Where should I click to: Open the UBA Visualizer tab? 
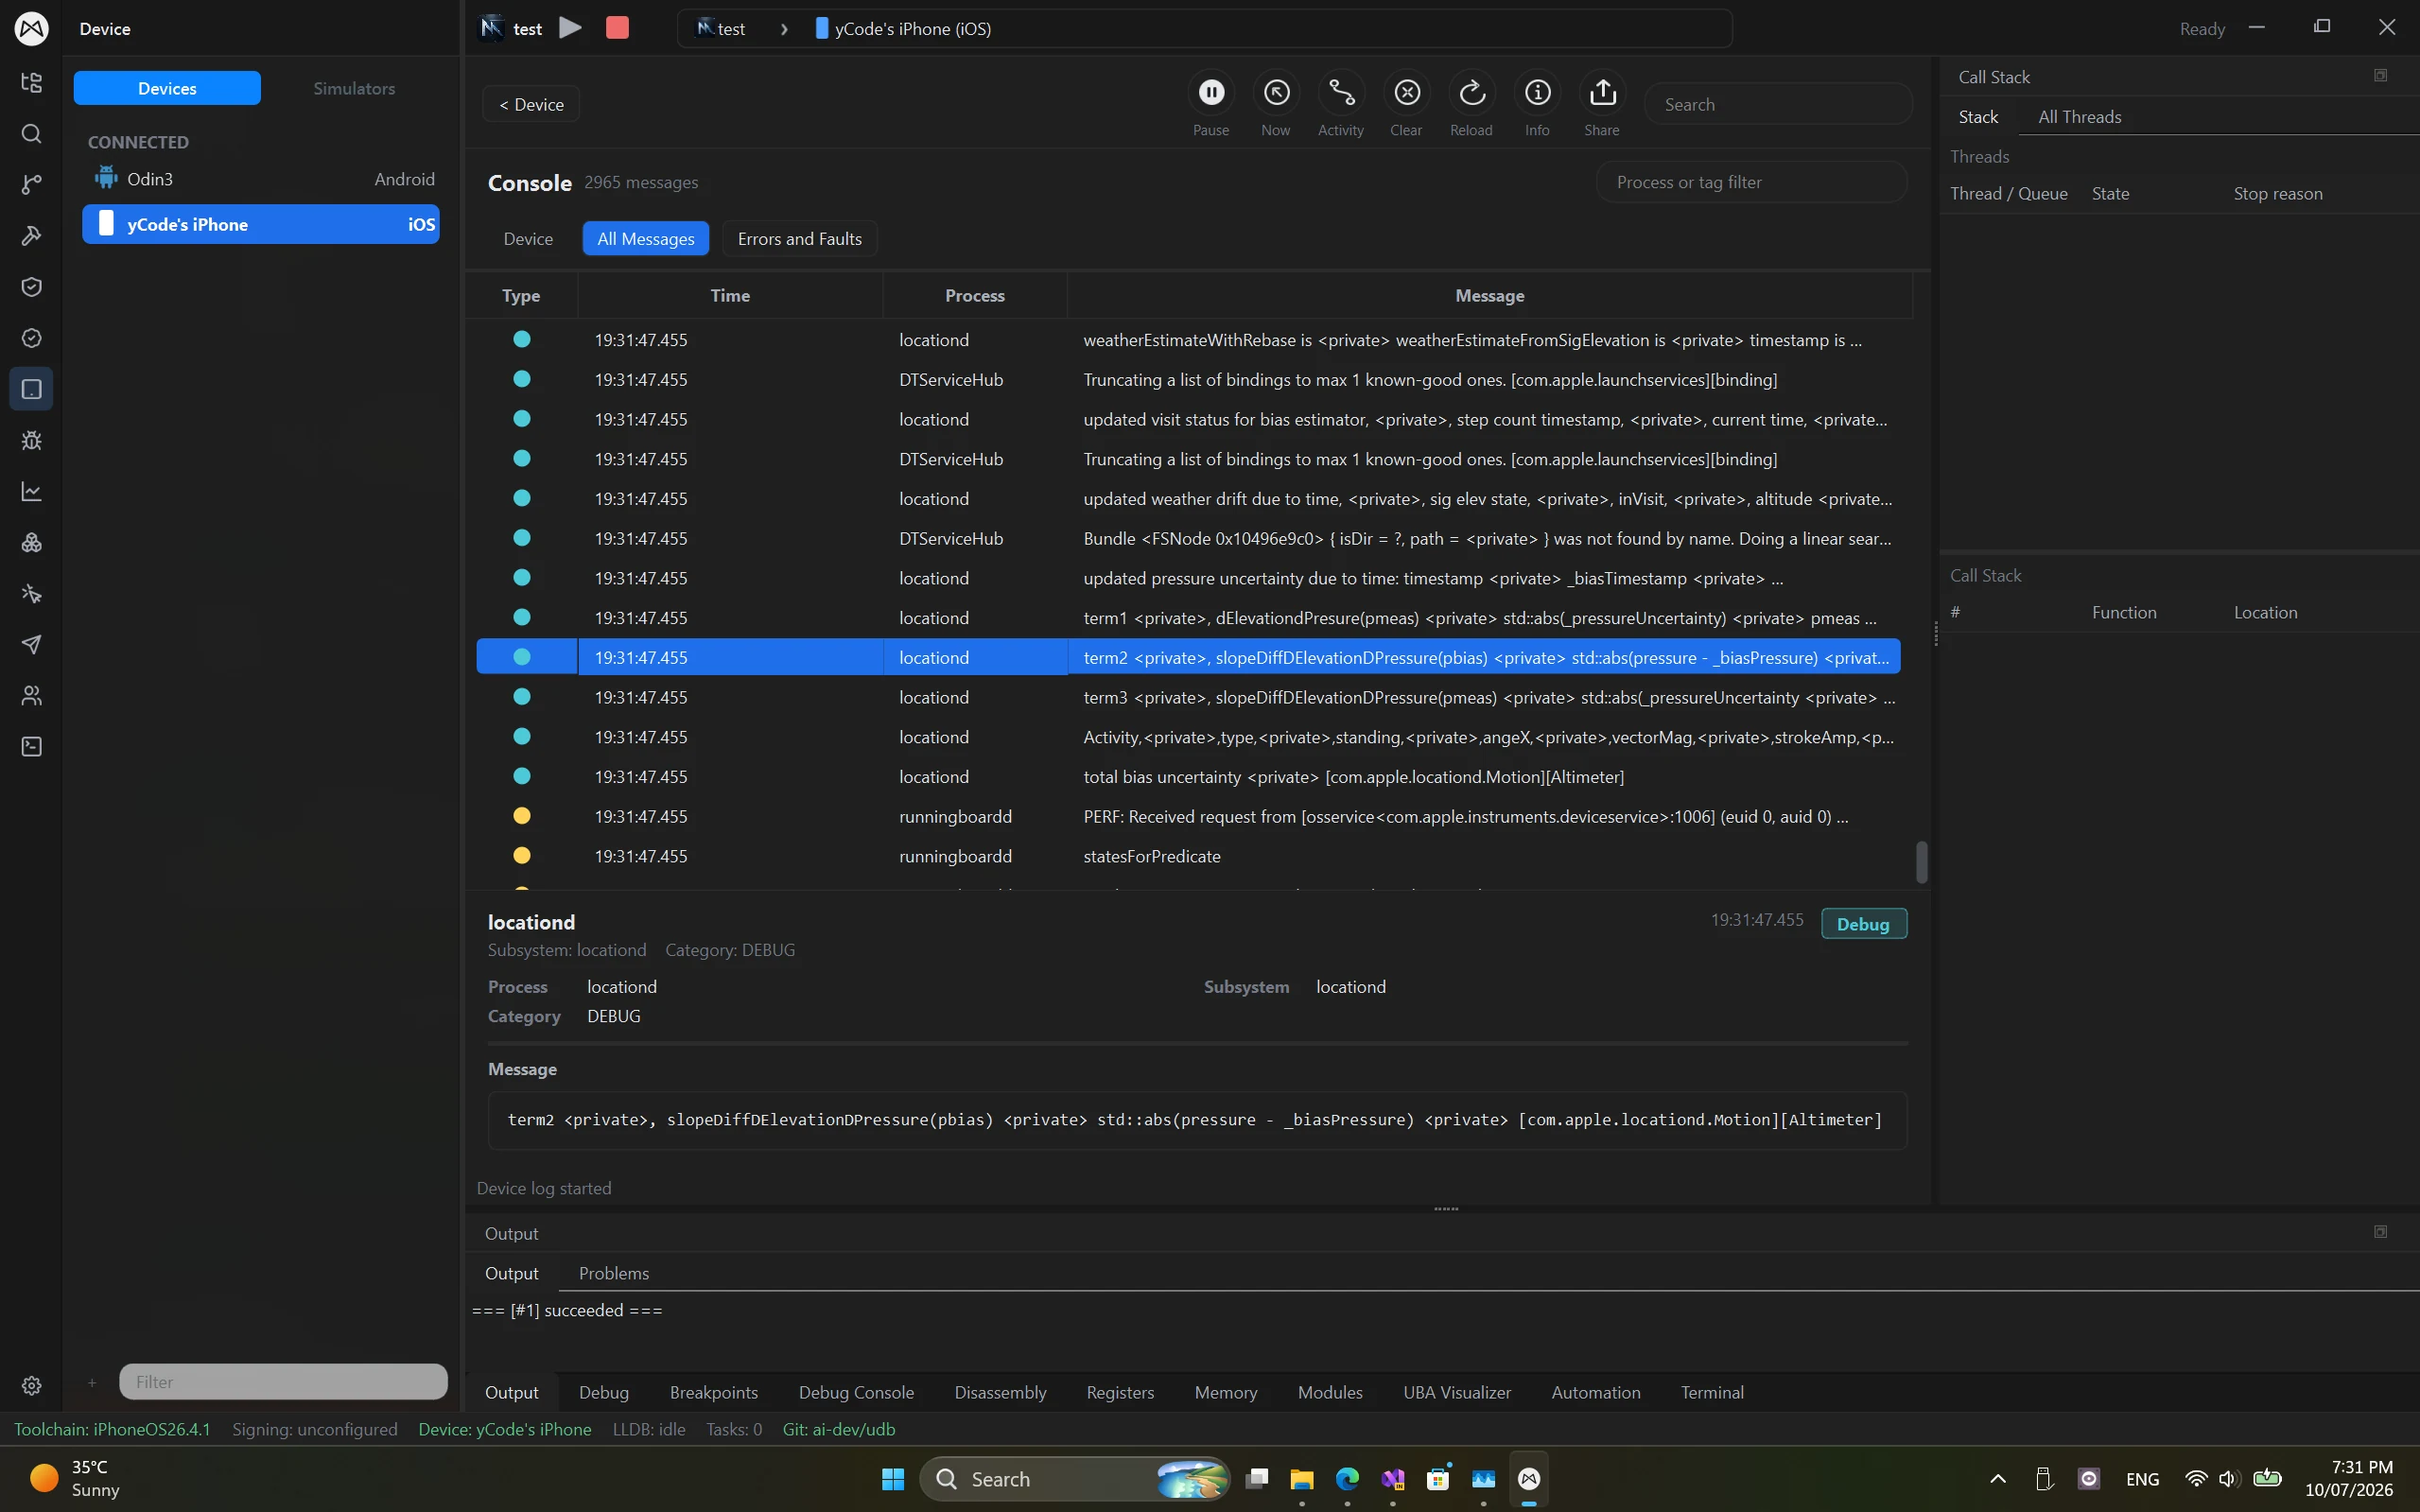pos(1457,1392)
